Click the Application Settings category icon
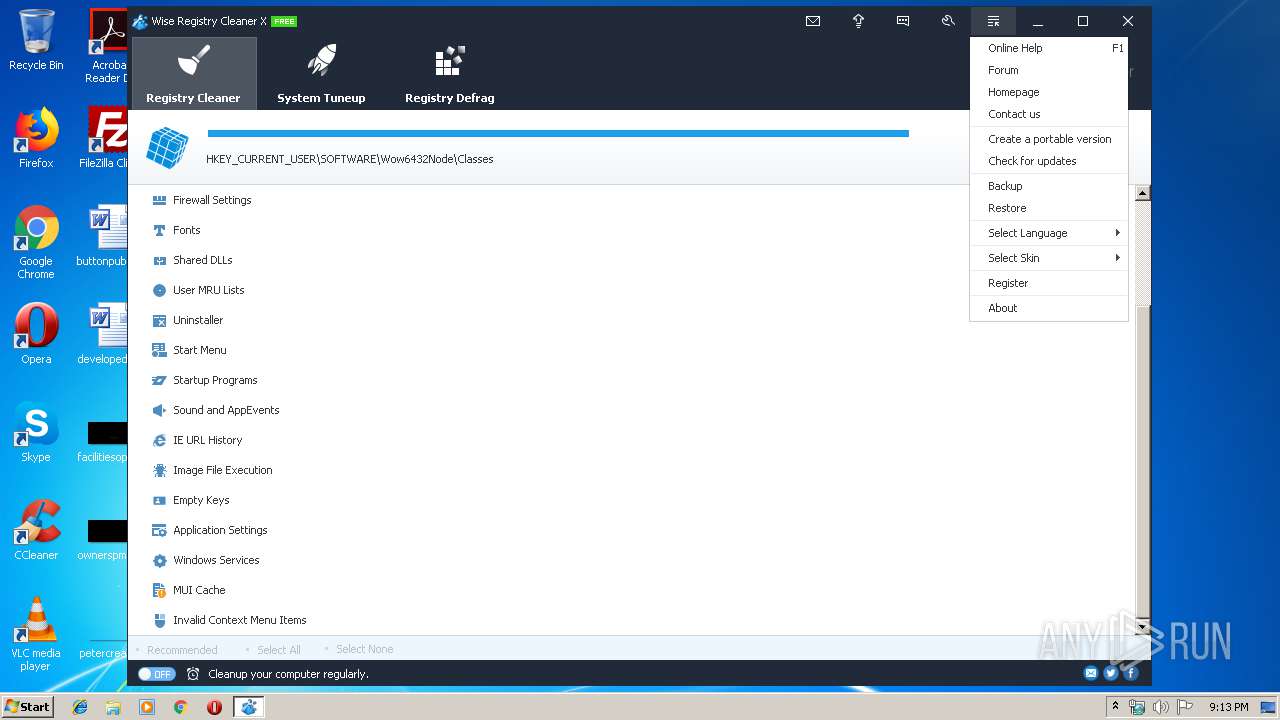The height and width of the screenshot is (720, 1280). coord(159,530)
